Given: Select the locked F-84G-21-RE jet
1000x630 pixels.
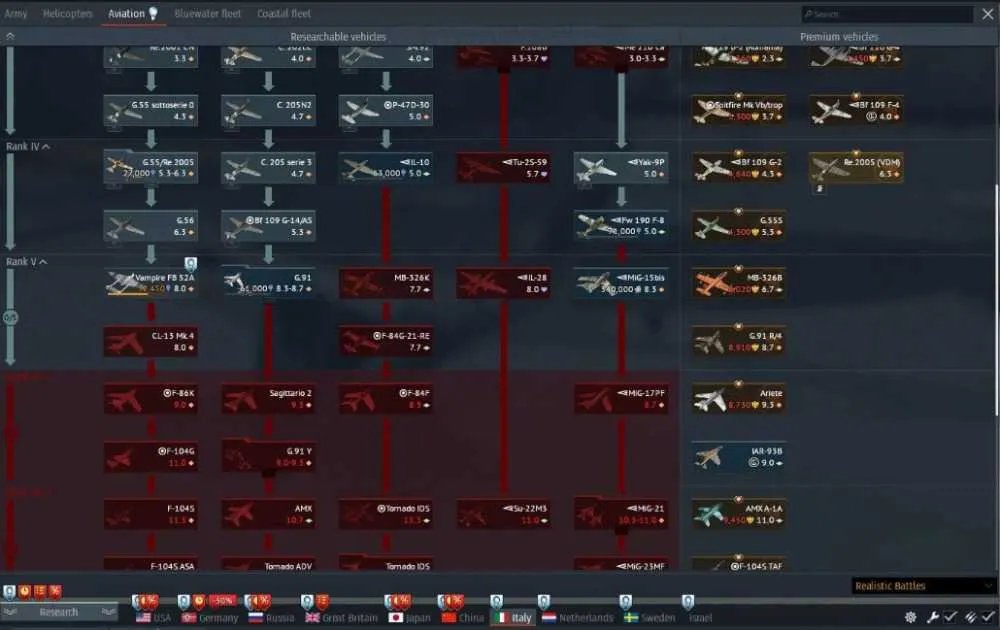Looking at the screenshot, I should point(386,341).
